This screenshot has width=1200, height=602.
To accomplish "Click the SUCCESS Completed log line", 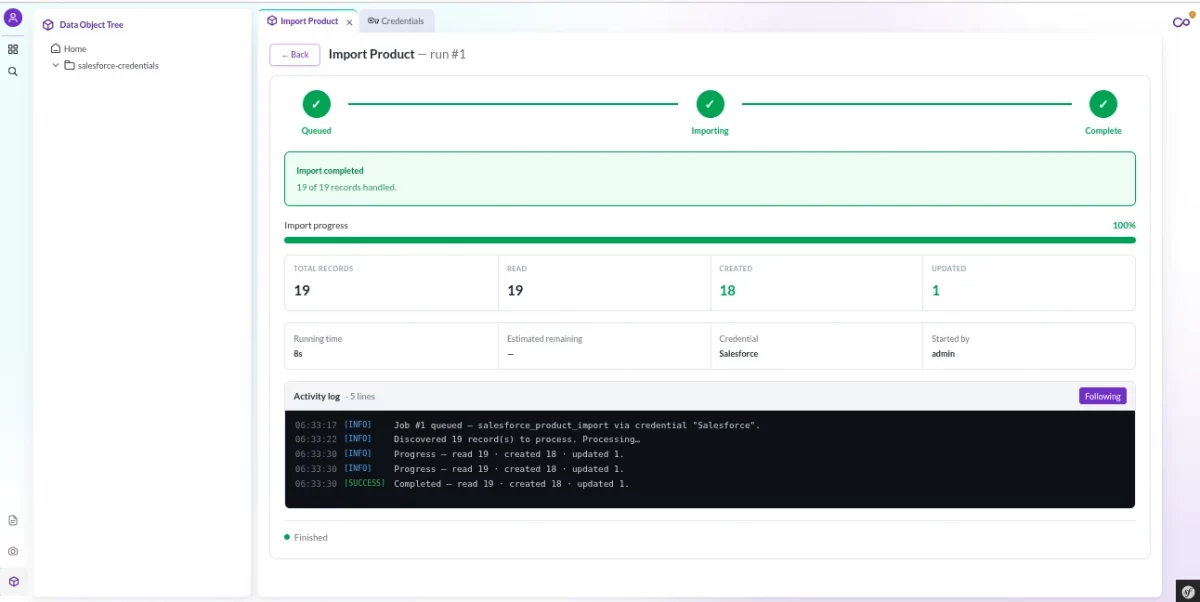I will point(462,484).
